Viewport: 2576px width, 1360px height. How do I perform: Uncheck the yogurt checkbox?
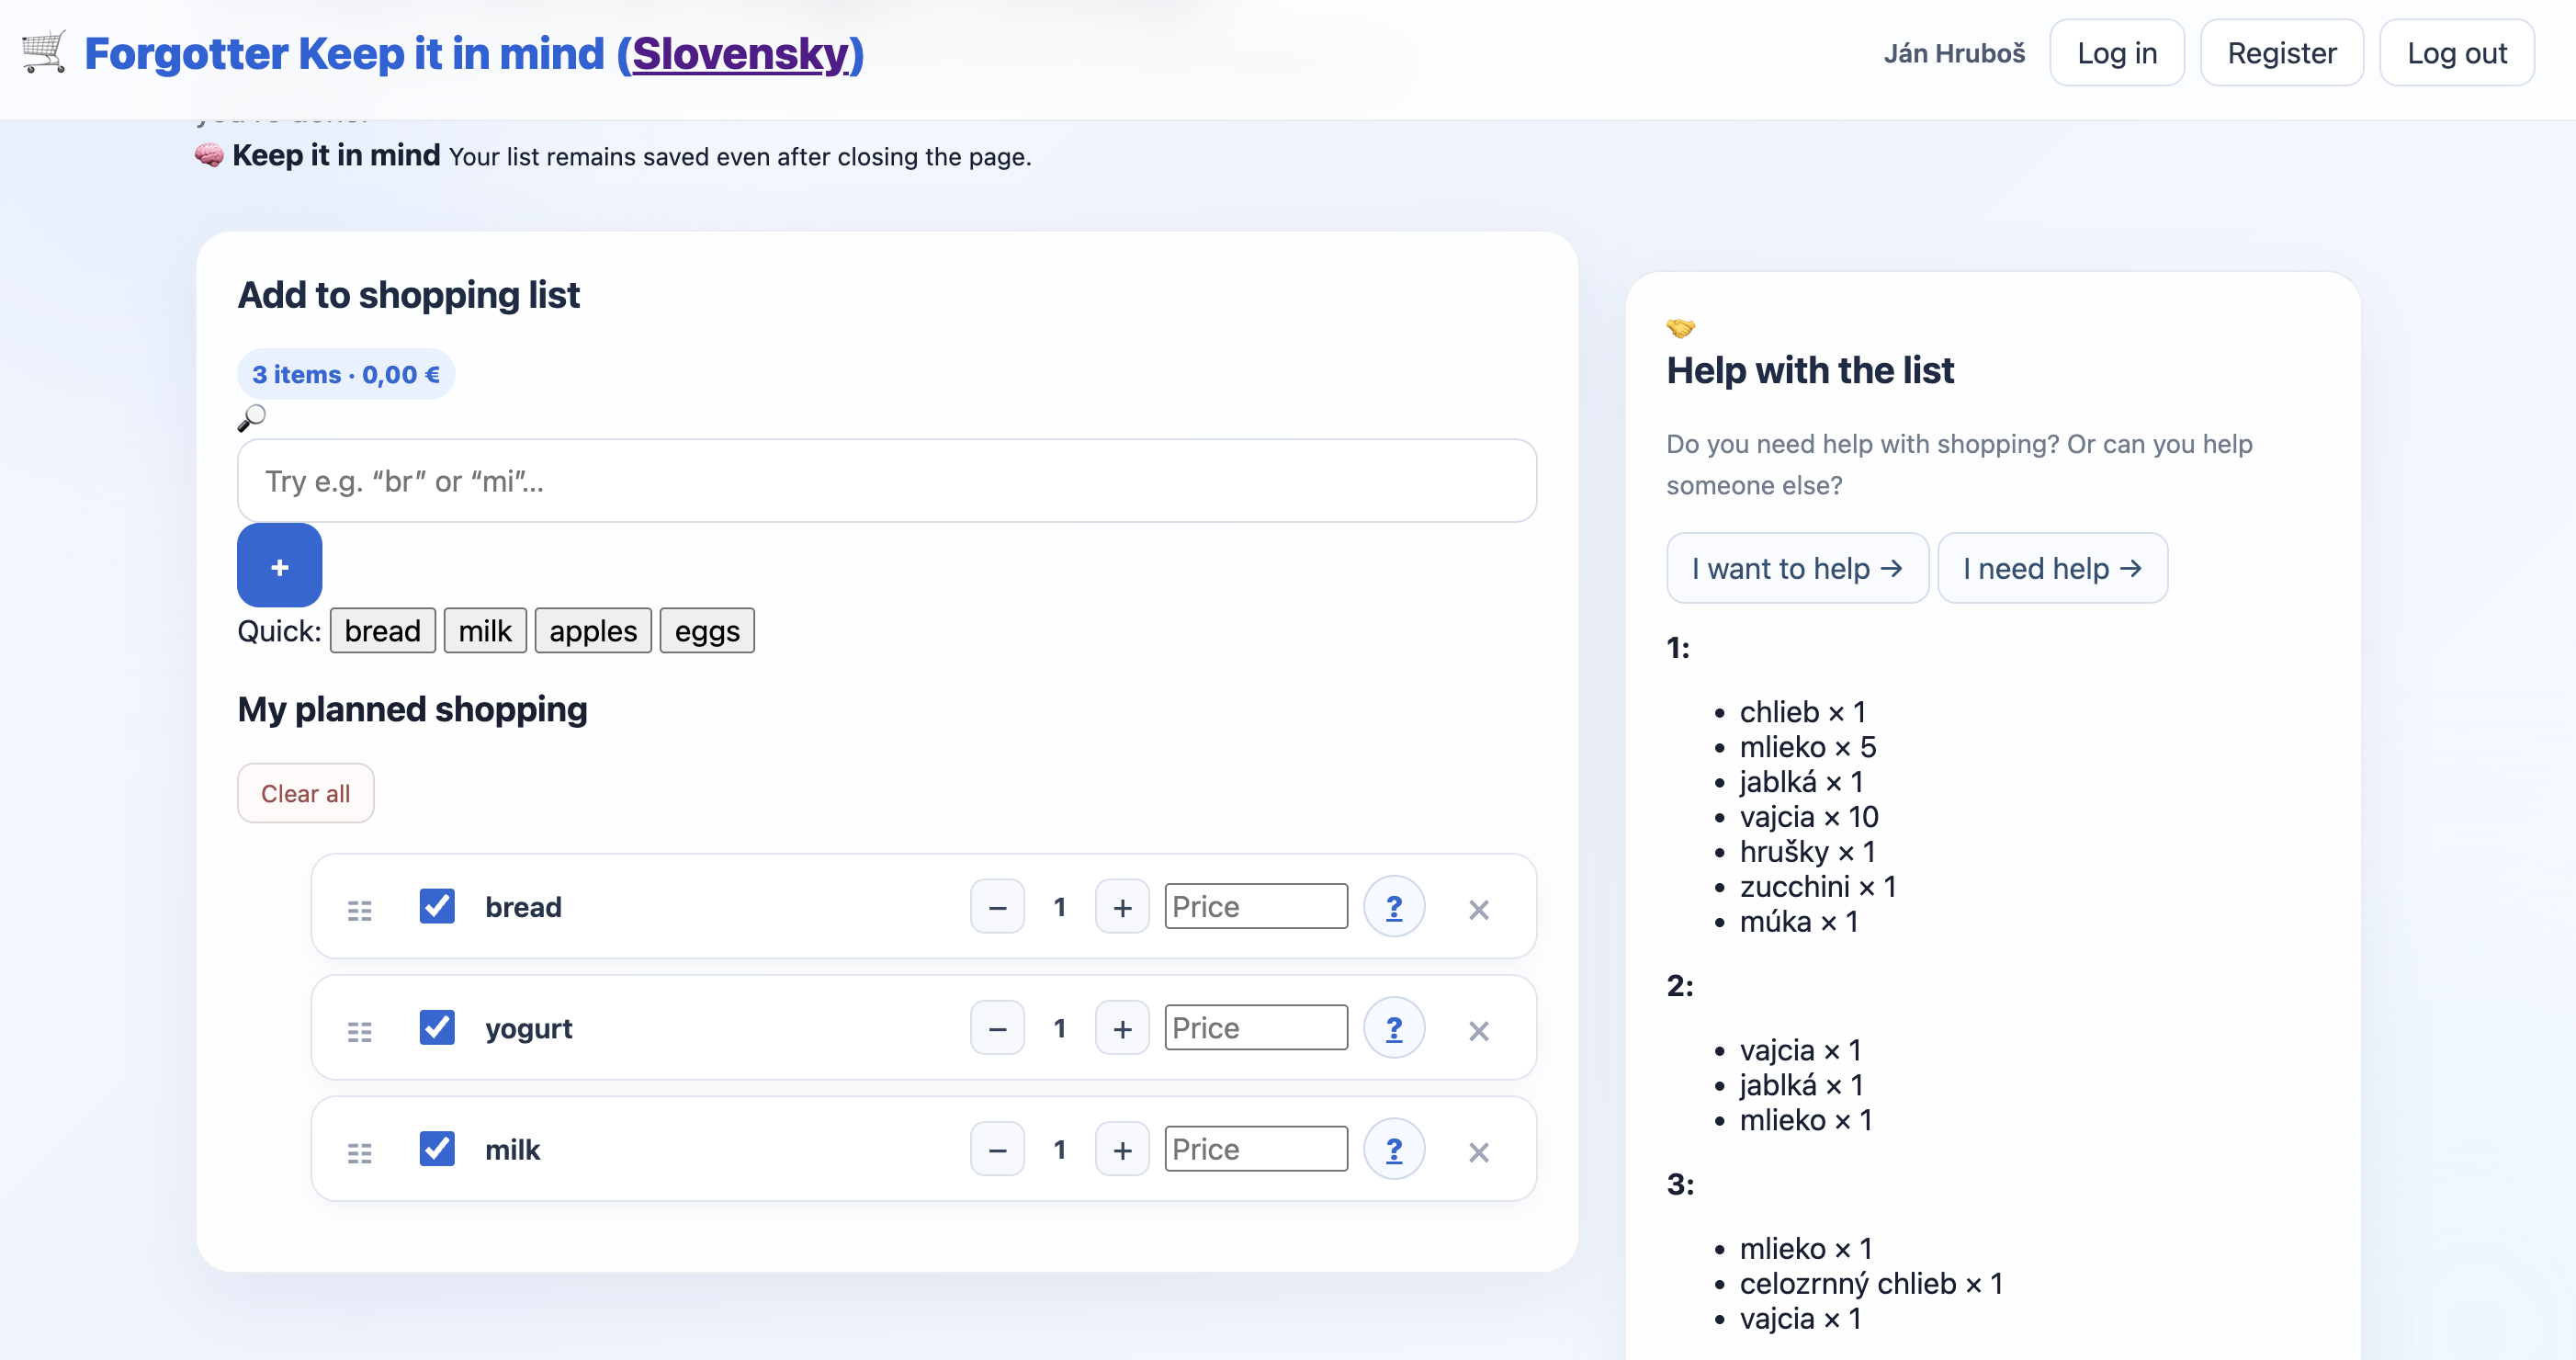tap(437, 1027)
